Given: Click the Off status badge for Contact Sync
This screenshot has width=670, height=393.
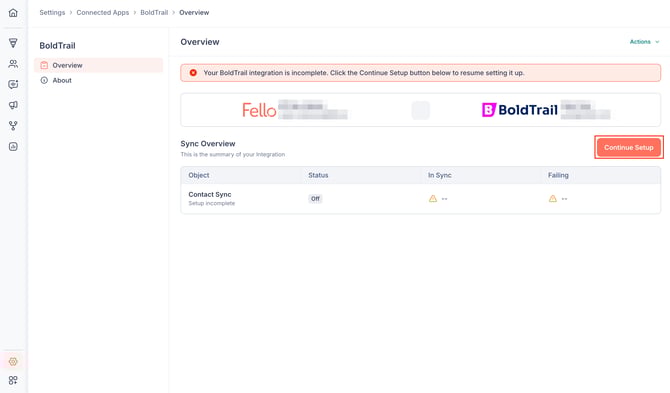Looking at the screenshot, I should 315,199.
